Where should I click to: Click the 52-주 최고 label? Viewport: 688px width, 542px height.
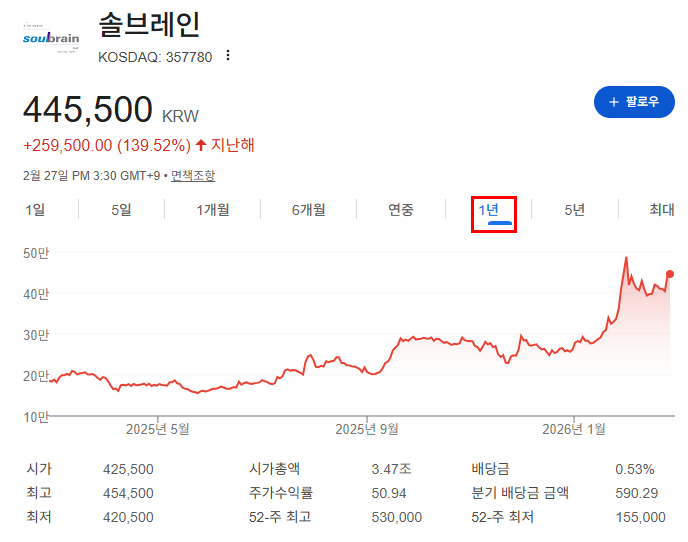click(280, 517)
